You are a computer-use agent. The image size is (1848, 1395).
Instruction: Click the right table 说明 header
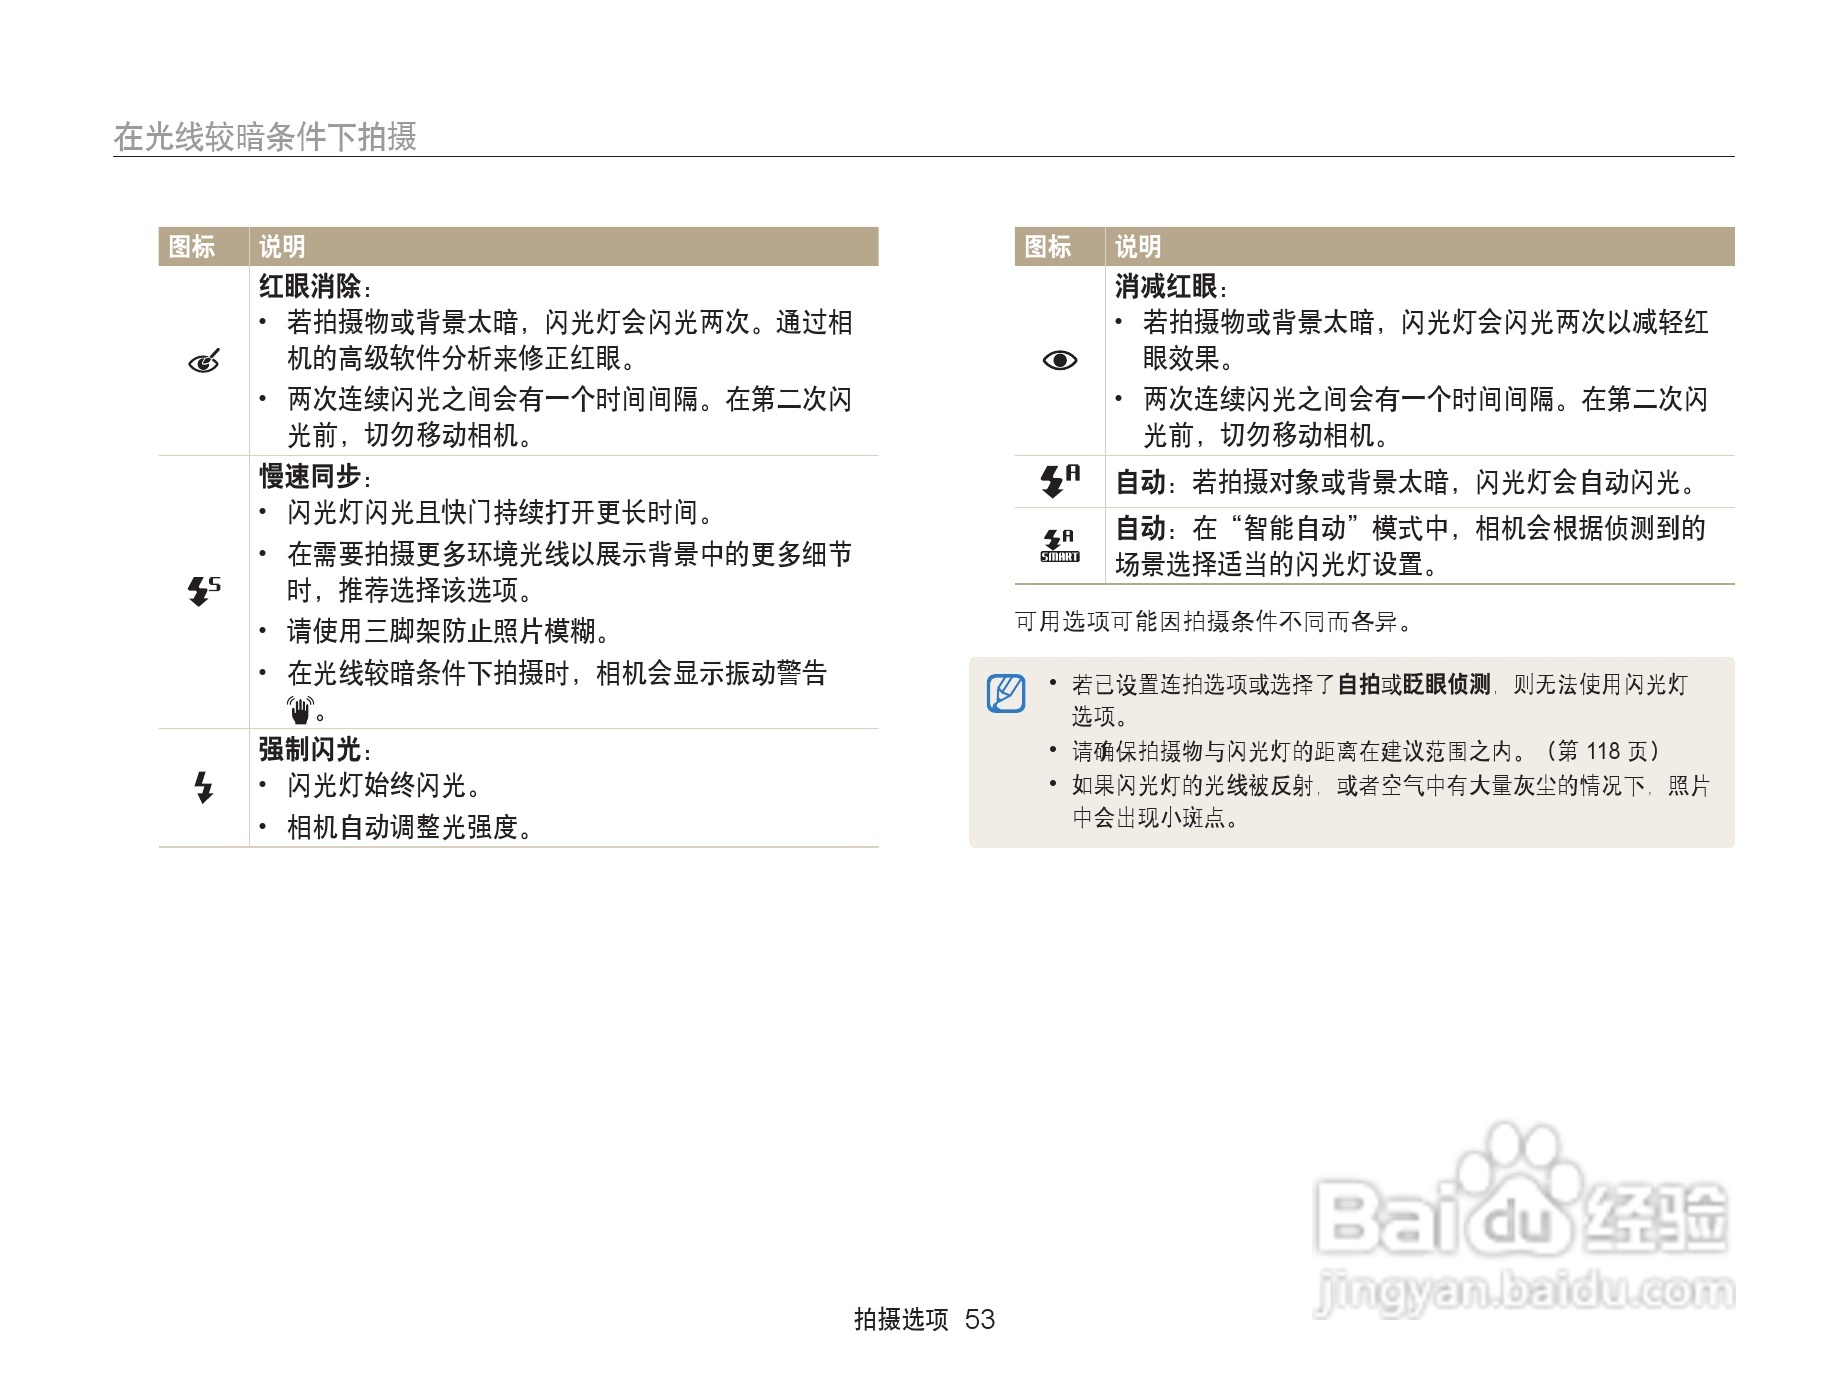1139,246
